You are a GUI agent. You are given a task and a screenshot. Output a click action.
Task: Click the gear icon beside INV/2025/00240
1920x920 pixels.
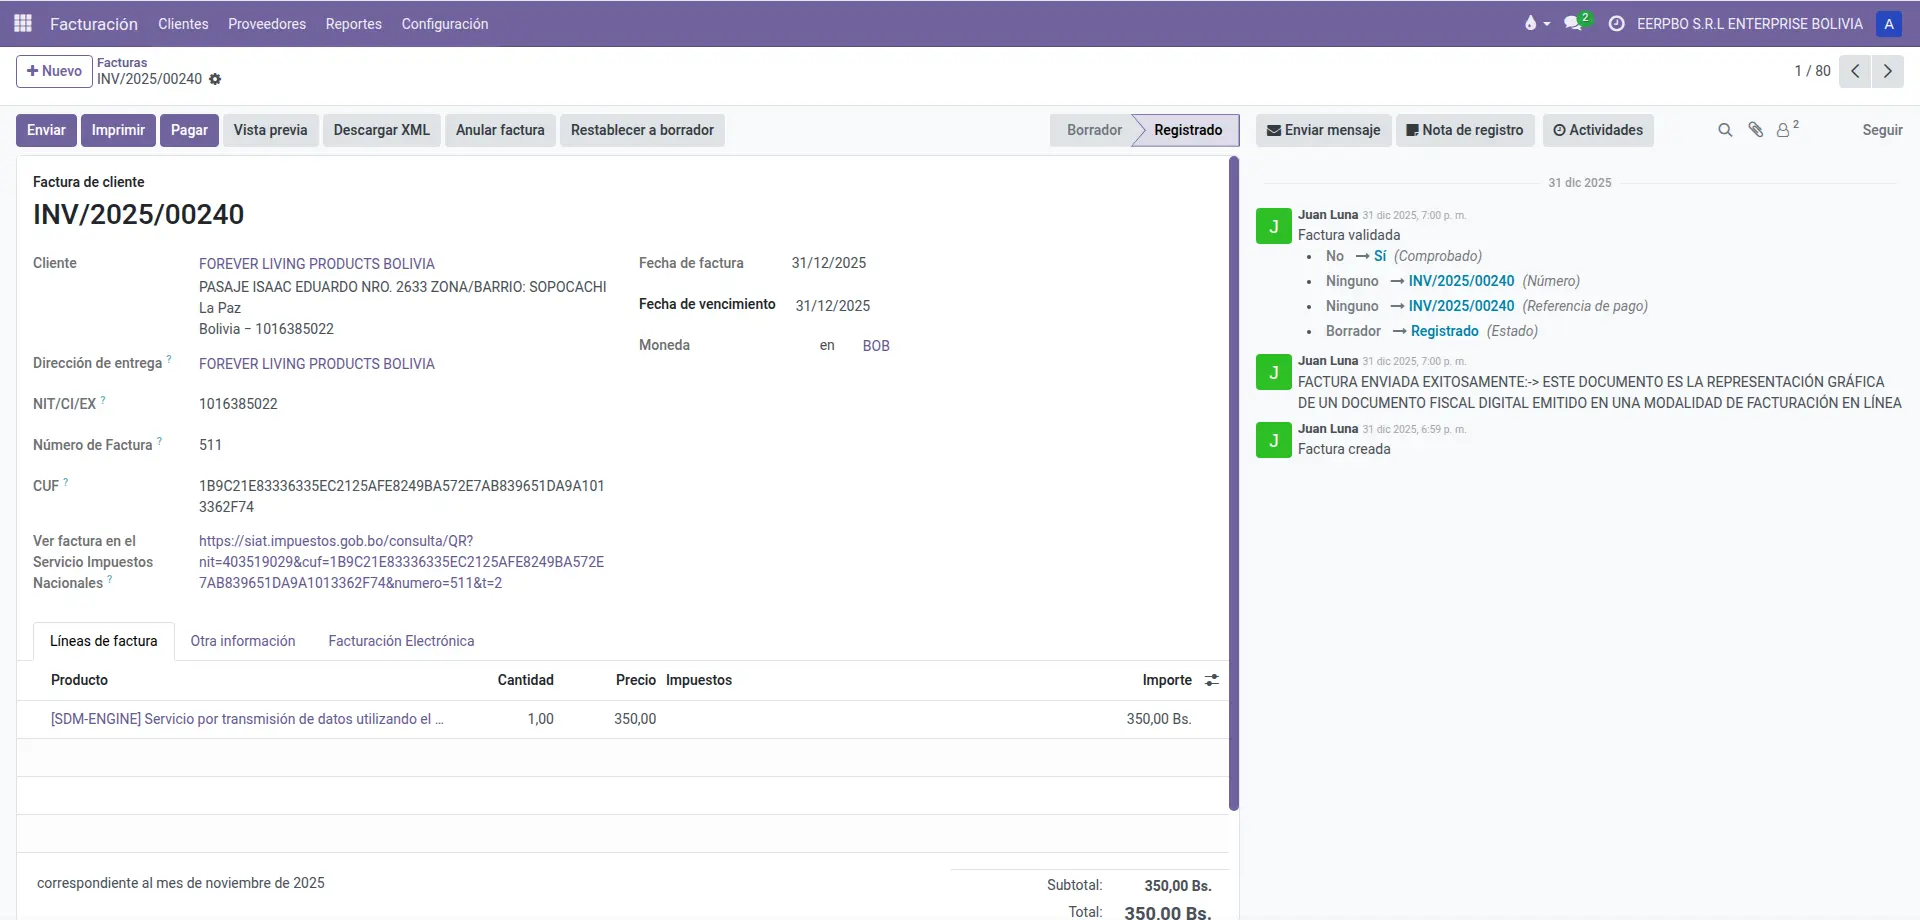pyautogui.click(x=215, y=79)
